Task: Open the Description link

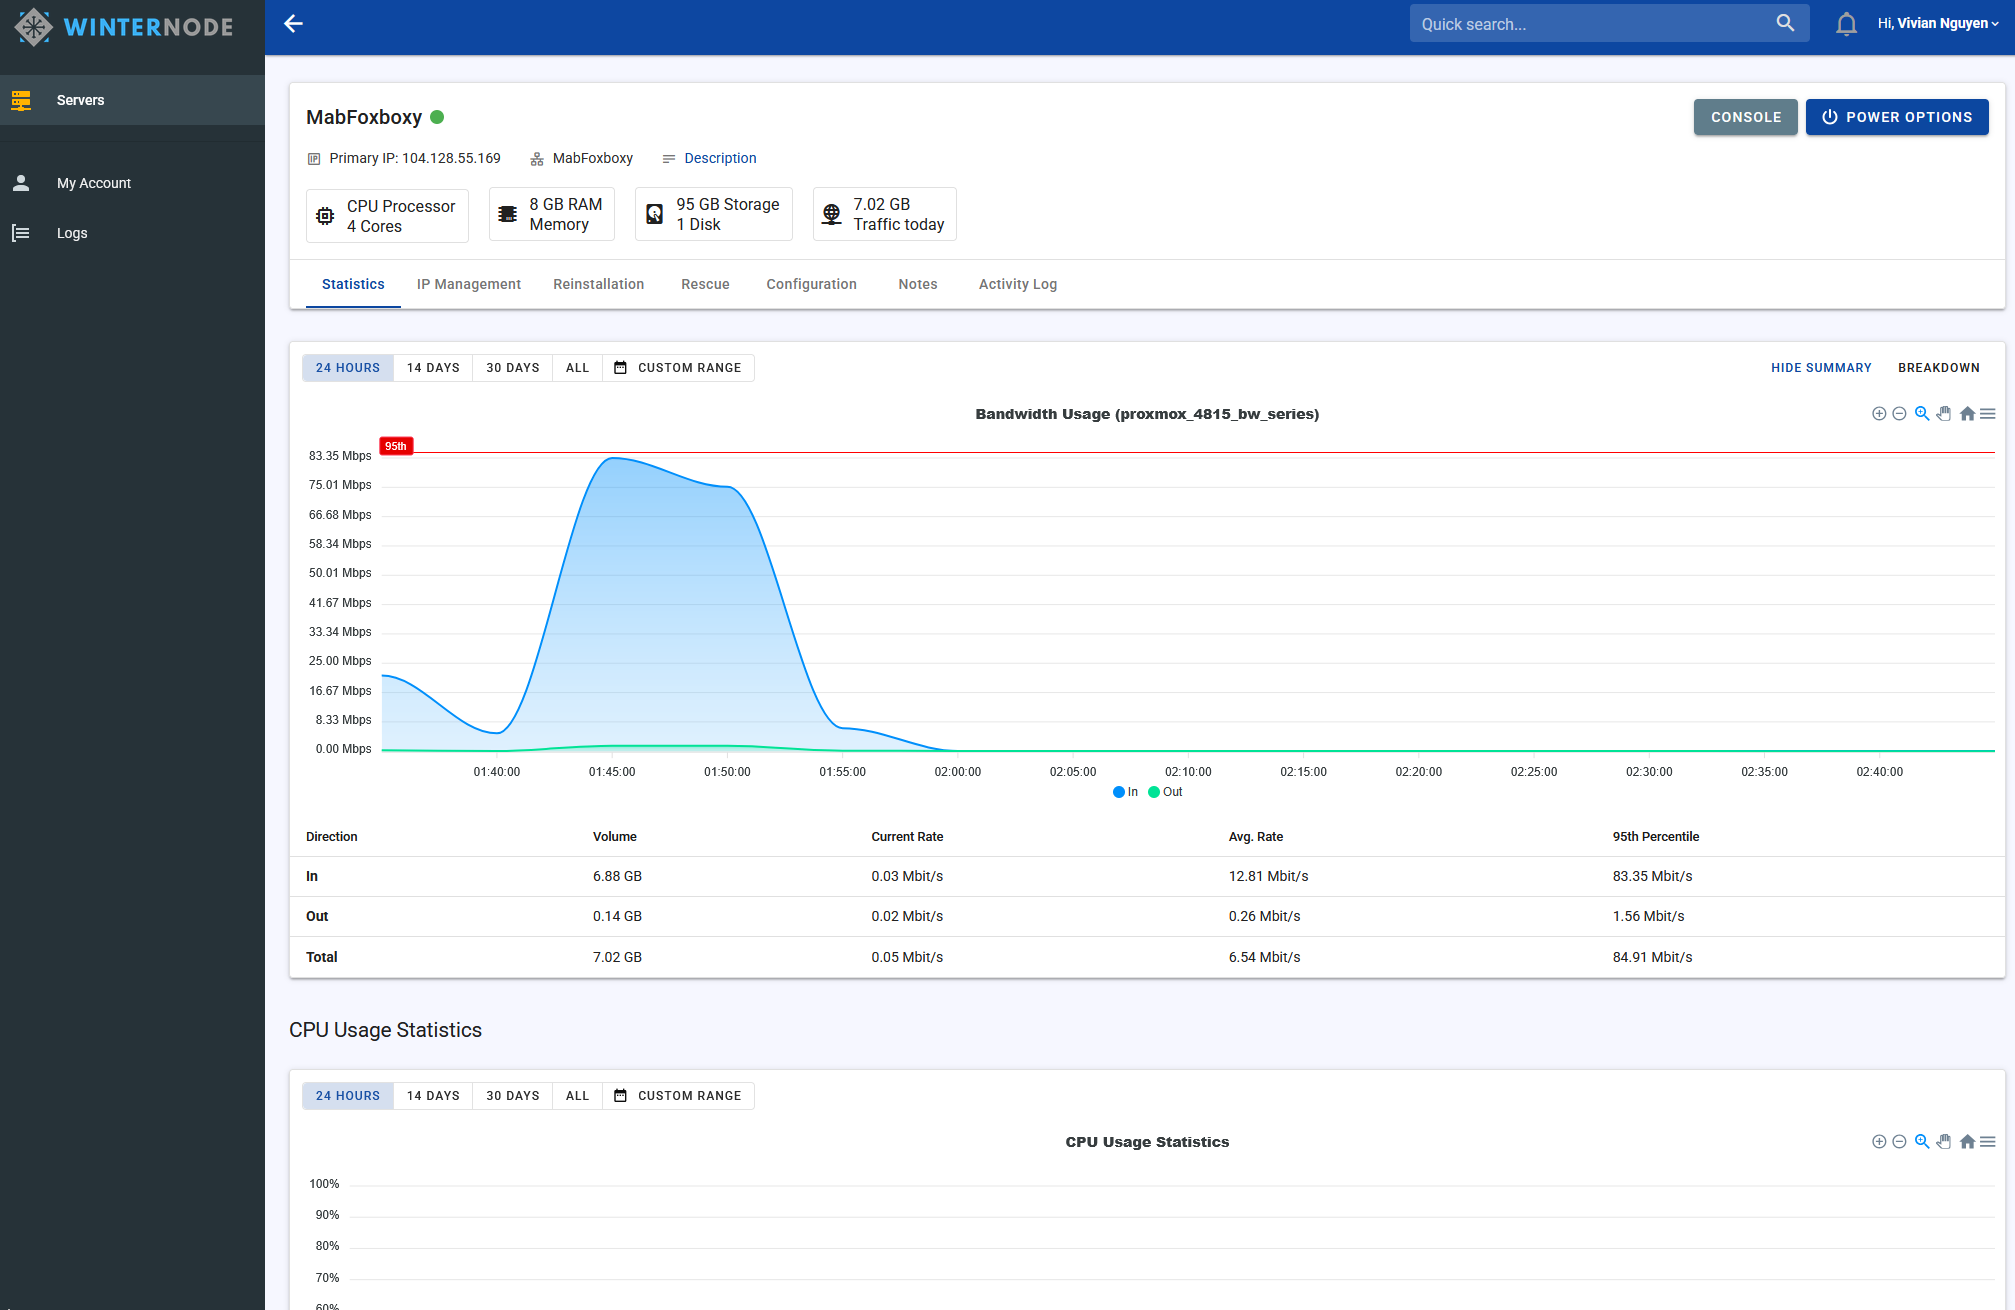Action: tap(720, 158)
